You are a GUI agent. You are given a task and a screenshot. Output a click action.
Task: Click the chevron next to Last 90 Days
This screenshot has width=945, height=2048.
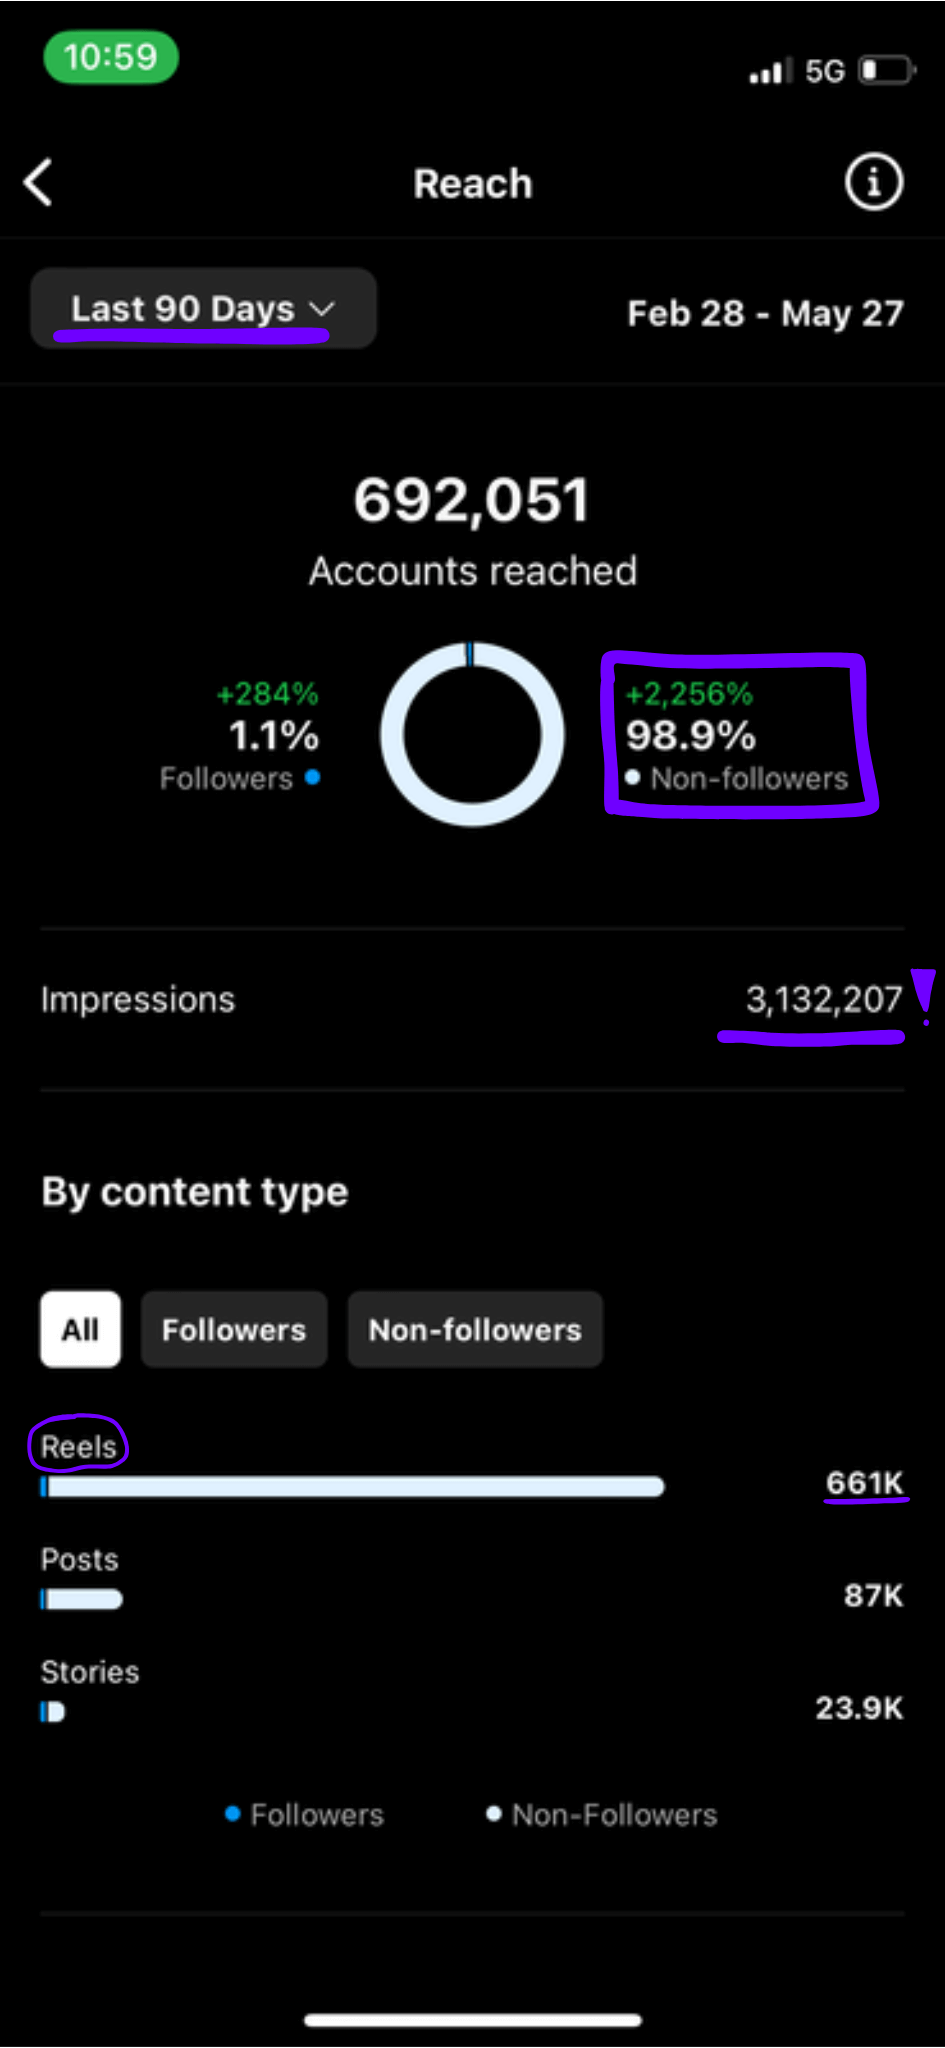(x=321, y=309)
